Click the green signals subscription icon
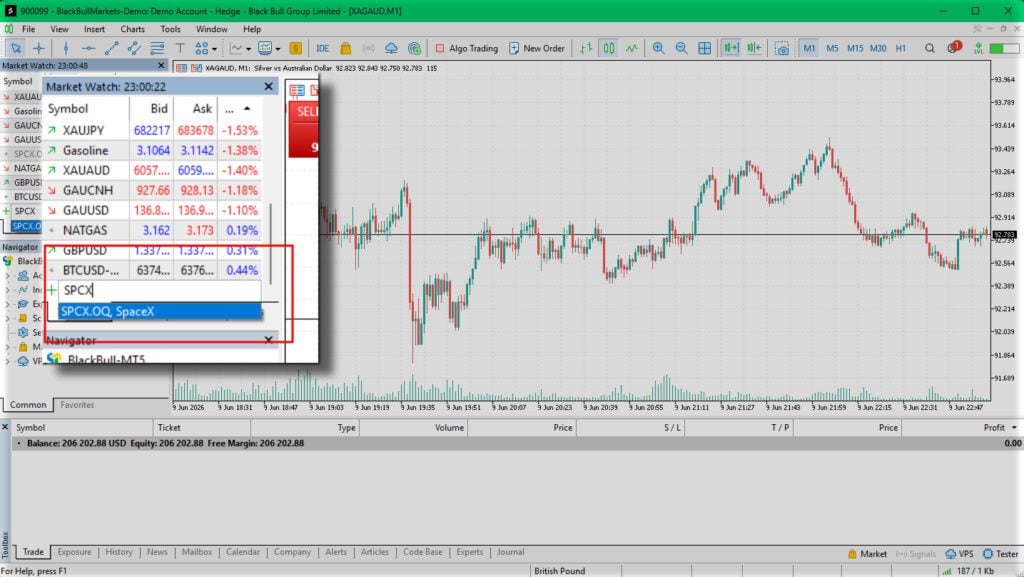The width and height of the screenshot is (1024, 577). click(414, 48)
